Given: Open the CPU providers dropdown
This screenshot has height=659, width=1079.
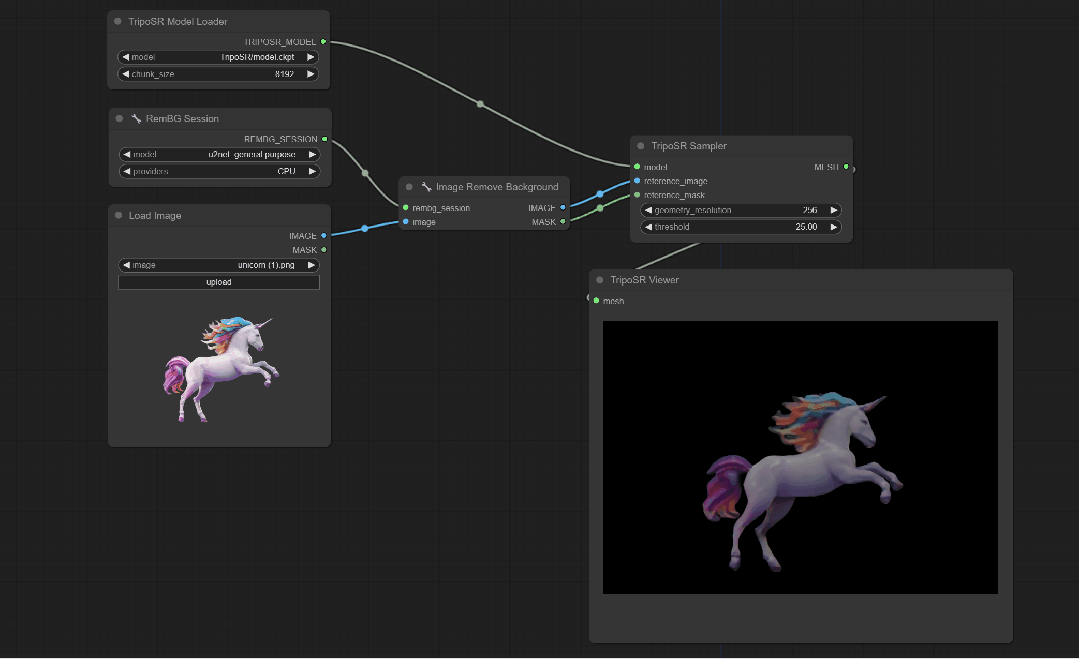Looking at the screenshot, I should (x=220, y=171).
